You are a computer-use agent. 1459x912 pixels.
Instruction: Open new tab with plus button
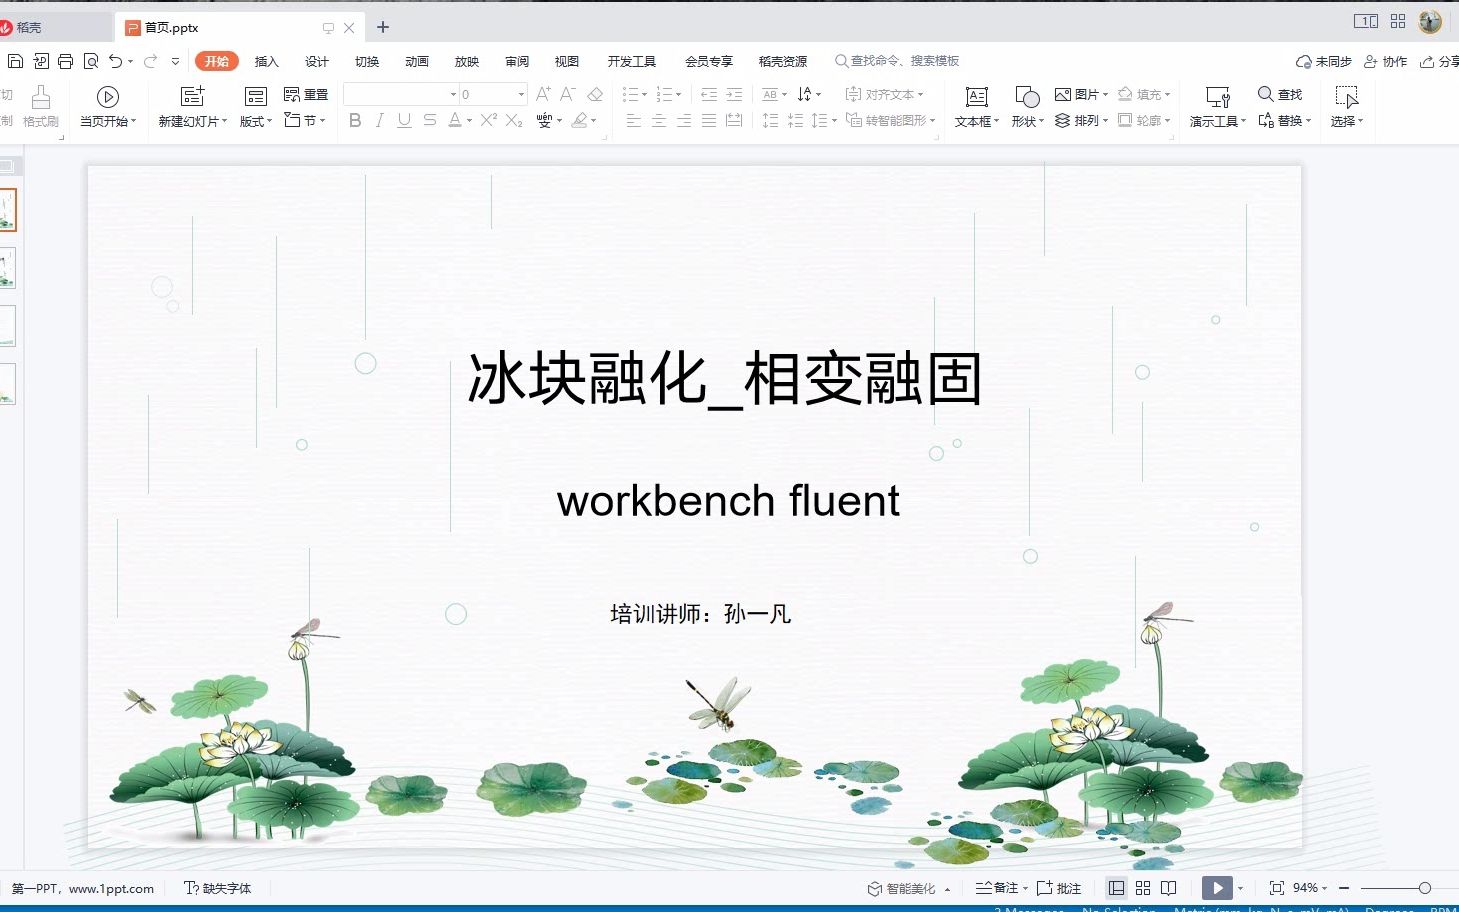(383, 28)
